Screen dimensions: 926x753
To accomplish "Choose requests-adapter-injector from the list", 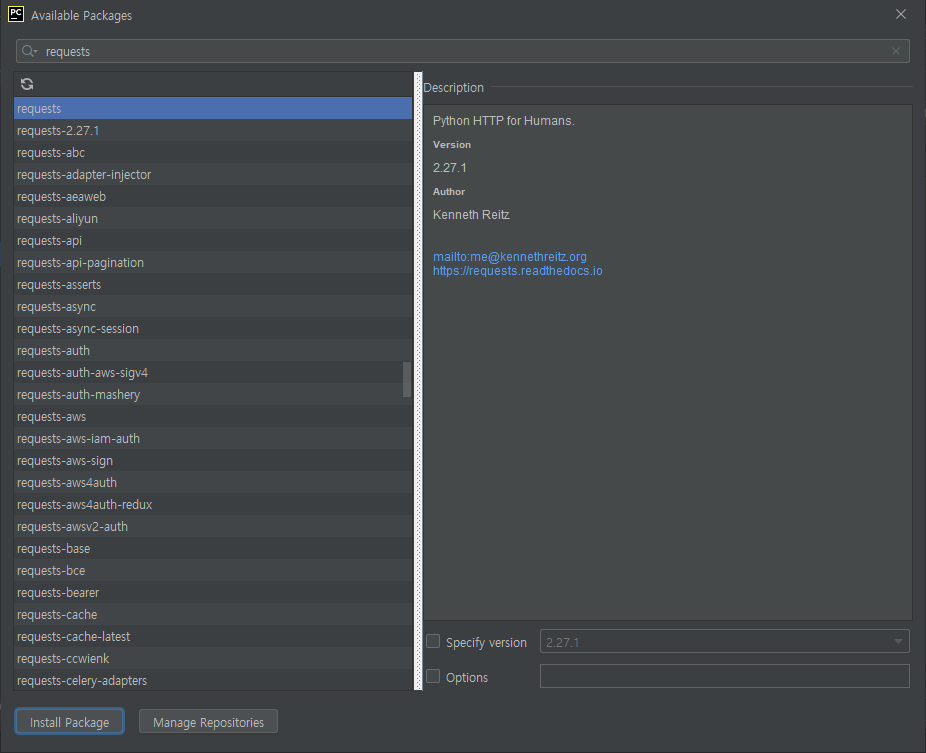I will [213, 175].
